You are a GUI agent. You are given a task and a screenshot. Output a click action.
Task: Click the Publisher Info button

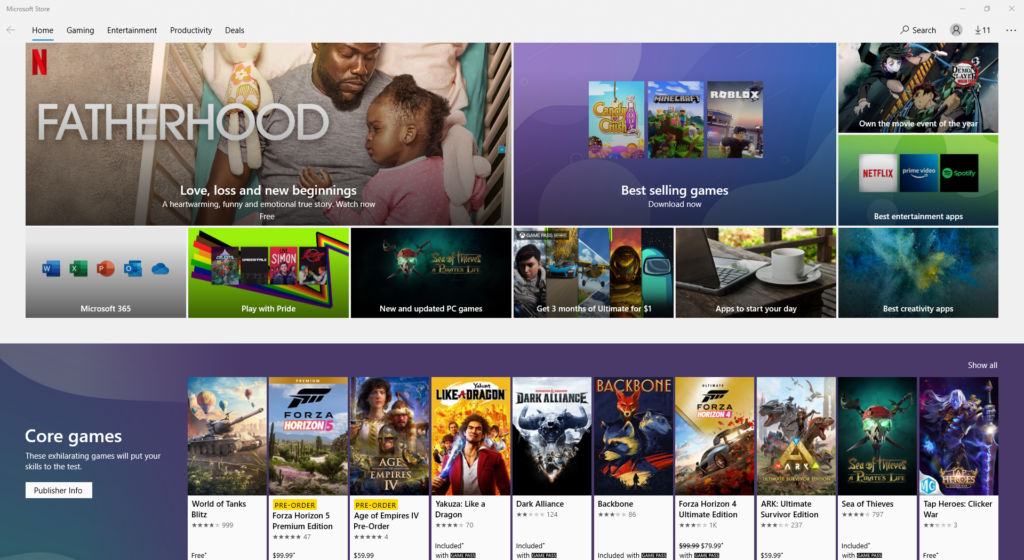pyautogui.click(x=59, y=490)
